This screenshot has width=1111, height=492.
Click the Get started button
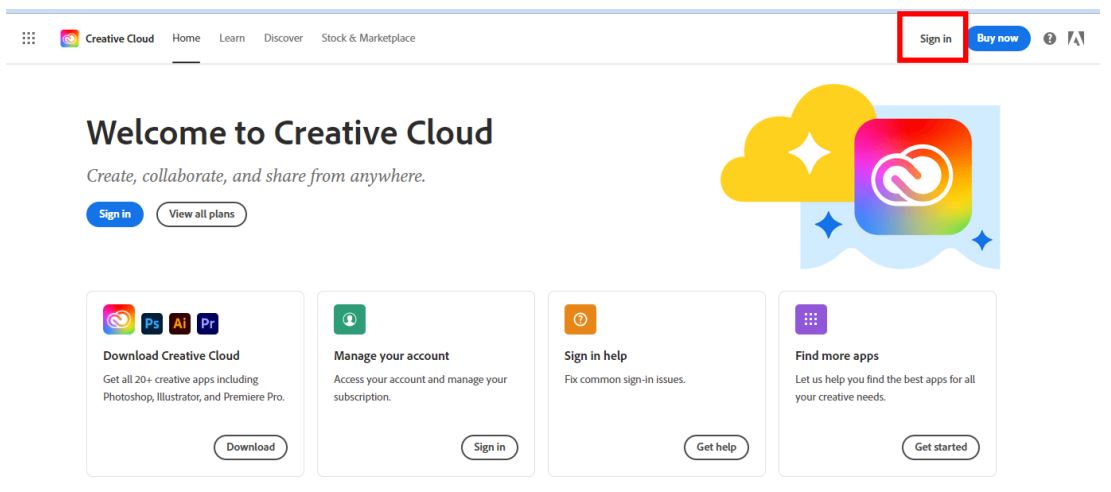940,447
